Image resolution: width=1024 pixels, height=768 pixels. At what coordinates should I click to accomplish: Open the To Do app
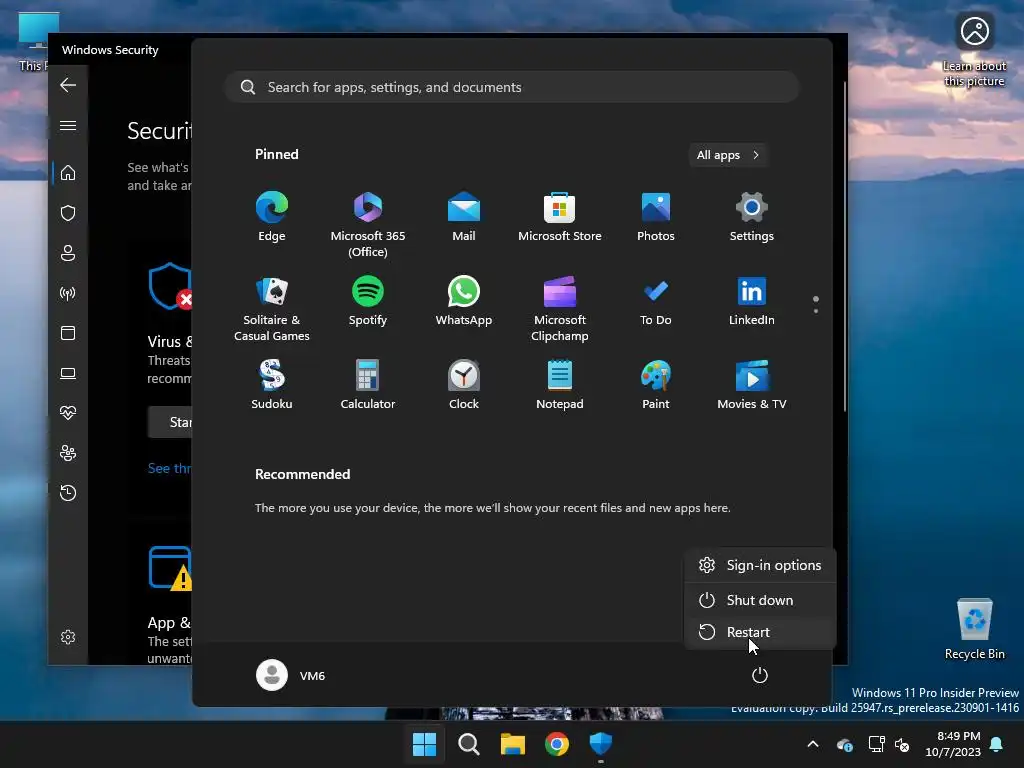click(x=656, y=301)
